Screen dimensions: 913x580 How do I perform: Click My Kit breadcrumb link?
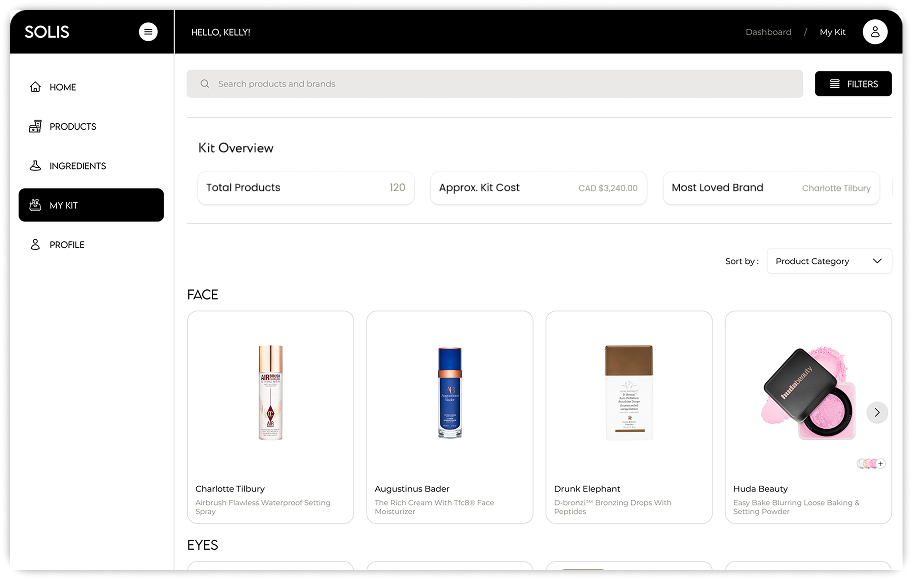833,32
